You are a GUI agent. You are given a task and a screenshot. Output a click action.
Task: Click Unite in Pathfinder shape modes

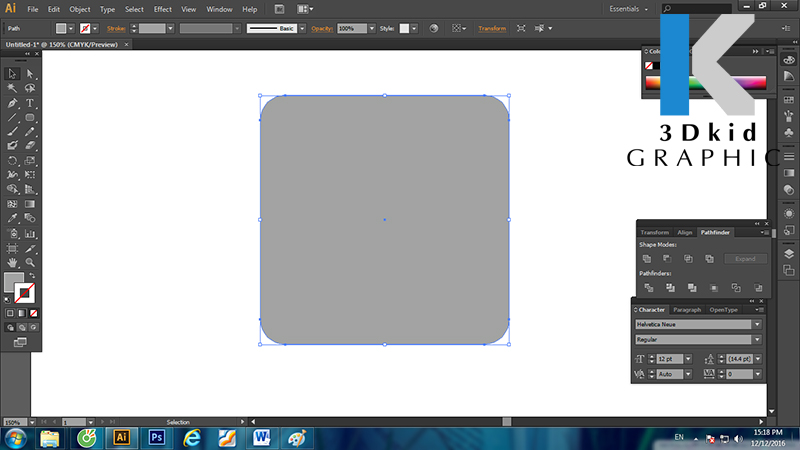647,259
